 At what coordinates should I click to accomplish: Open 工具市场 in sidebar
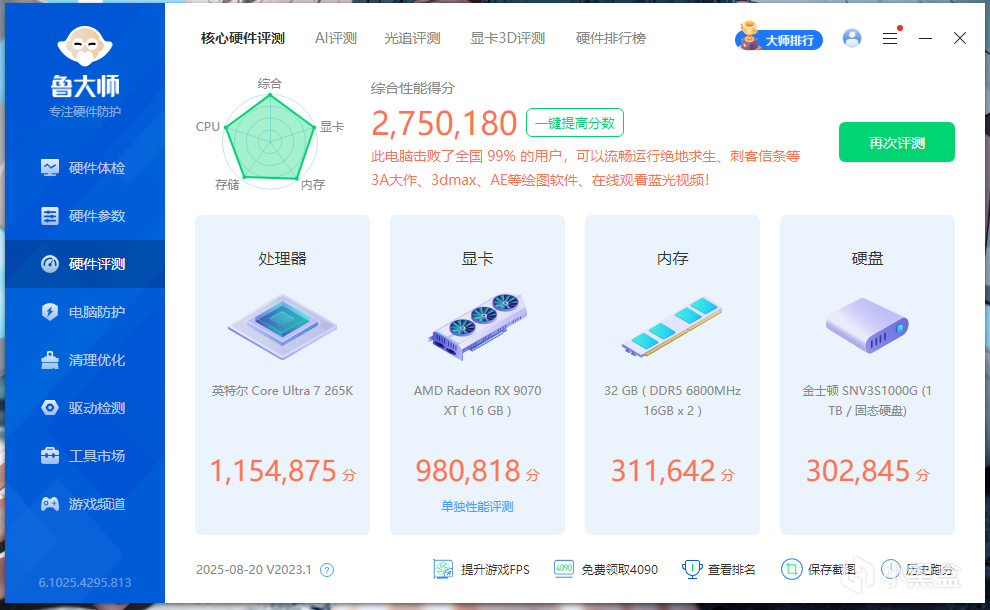(85, 456)
